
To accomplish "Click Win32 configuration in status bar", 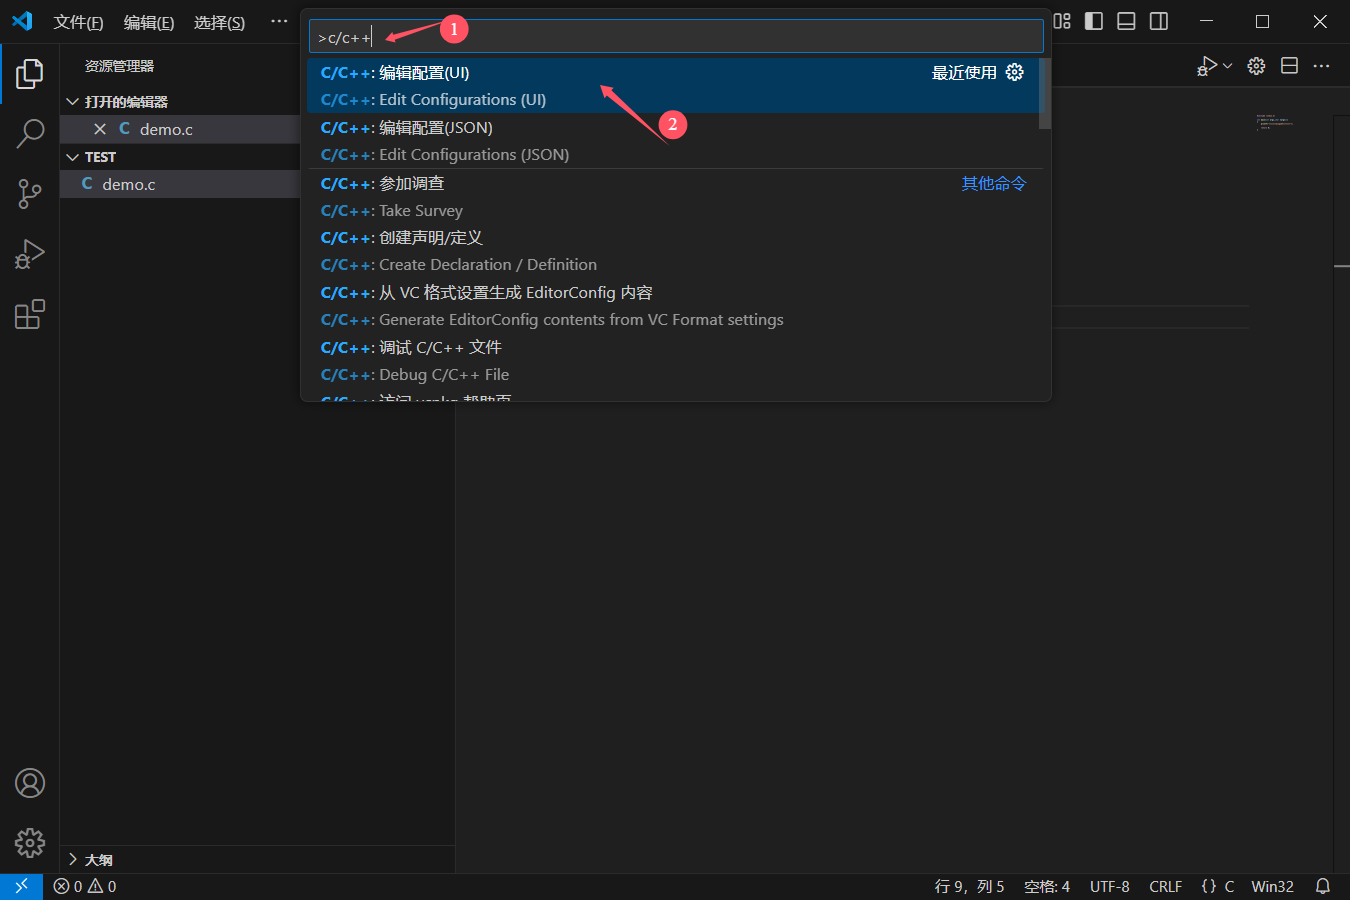I will click(x=1272, y=886).
